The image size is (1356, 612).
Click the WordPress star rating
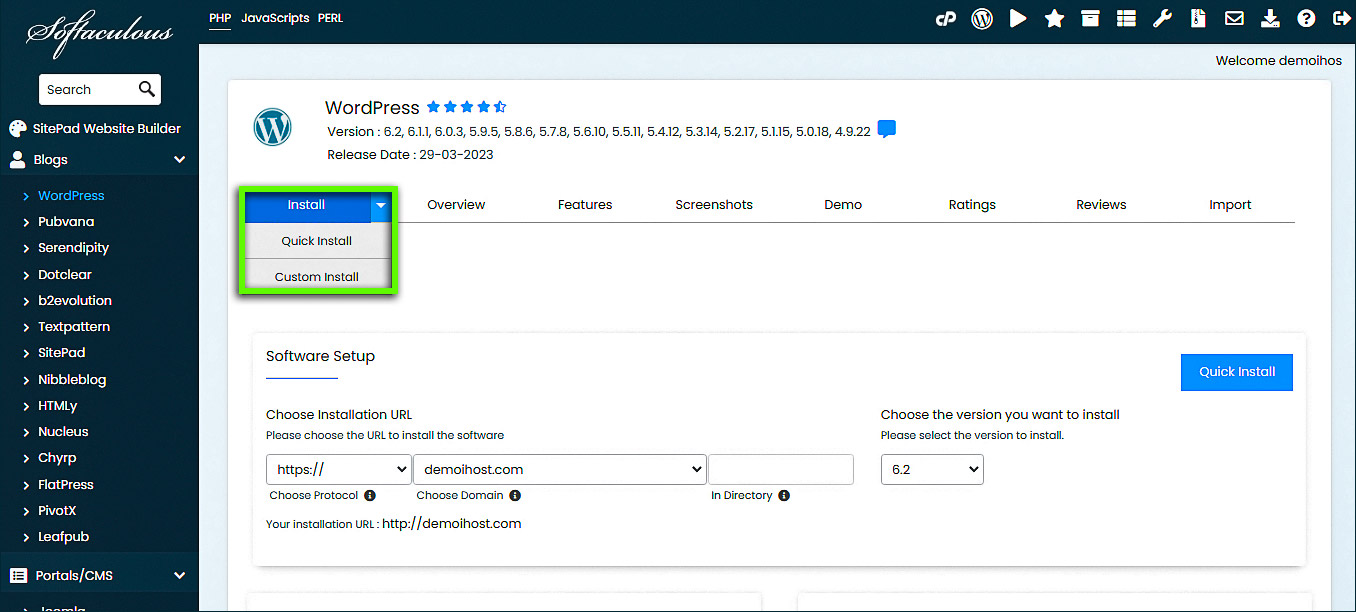[x=467, y=107]
